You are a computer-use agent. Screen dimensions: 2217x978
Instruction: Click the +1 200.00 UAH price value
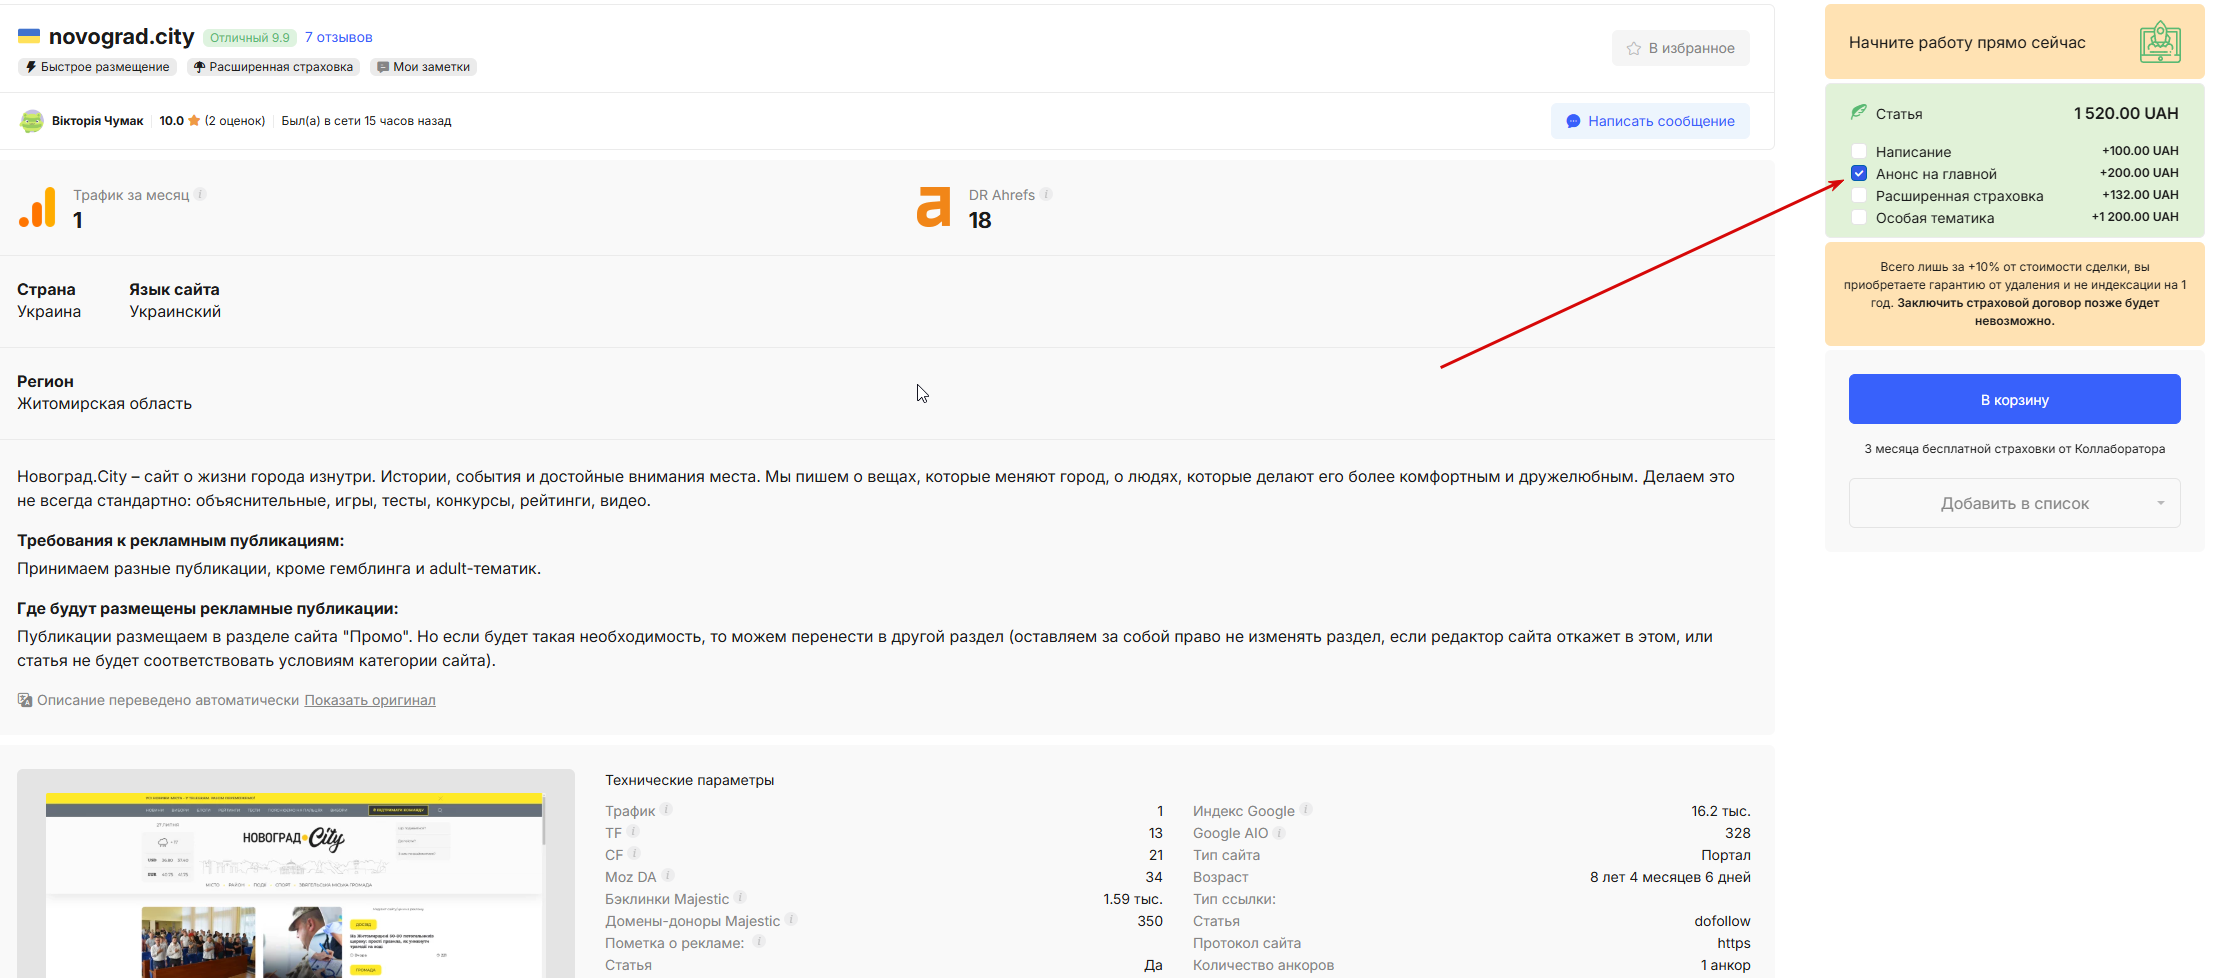pyautogui.click(x=2135, y=217)
